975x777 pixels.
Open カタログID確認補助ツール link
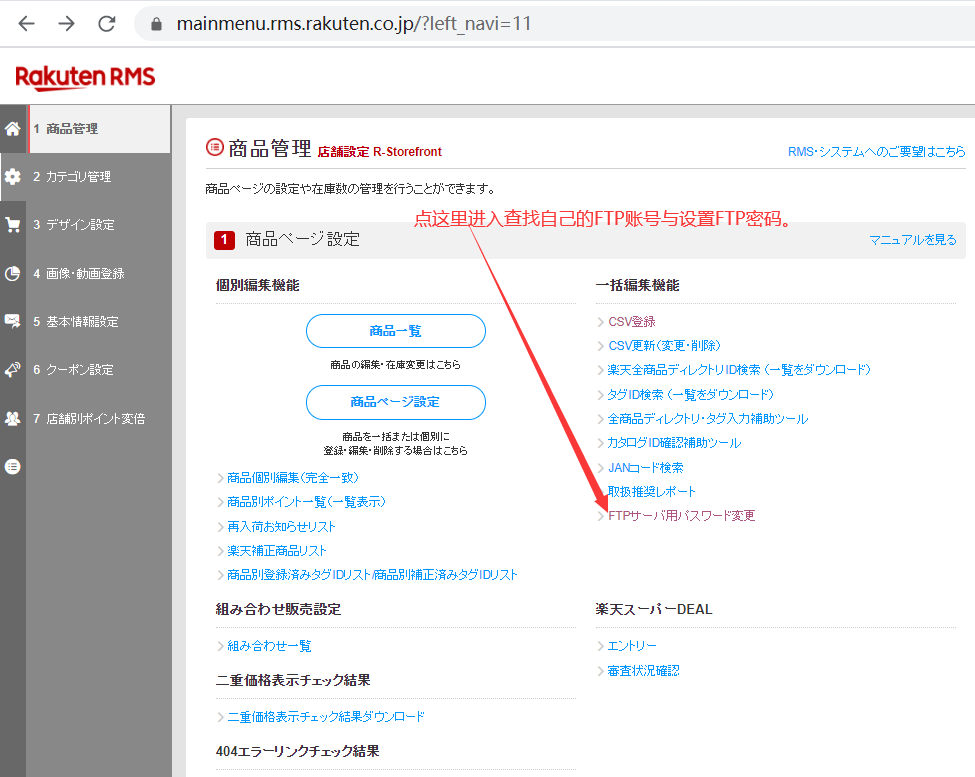(x=674, y=443)
